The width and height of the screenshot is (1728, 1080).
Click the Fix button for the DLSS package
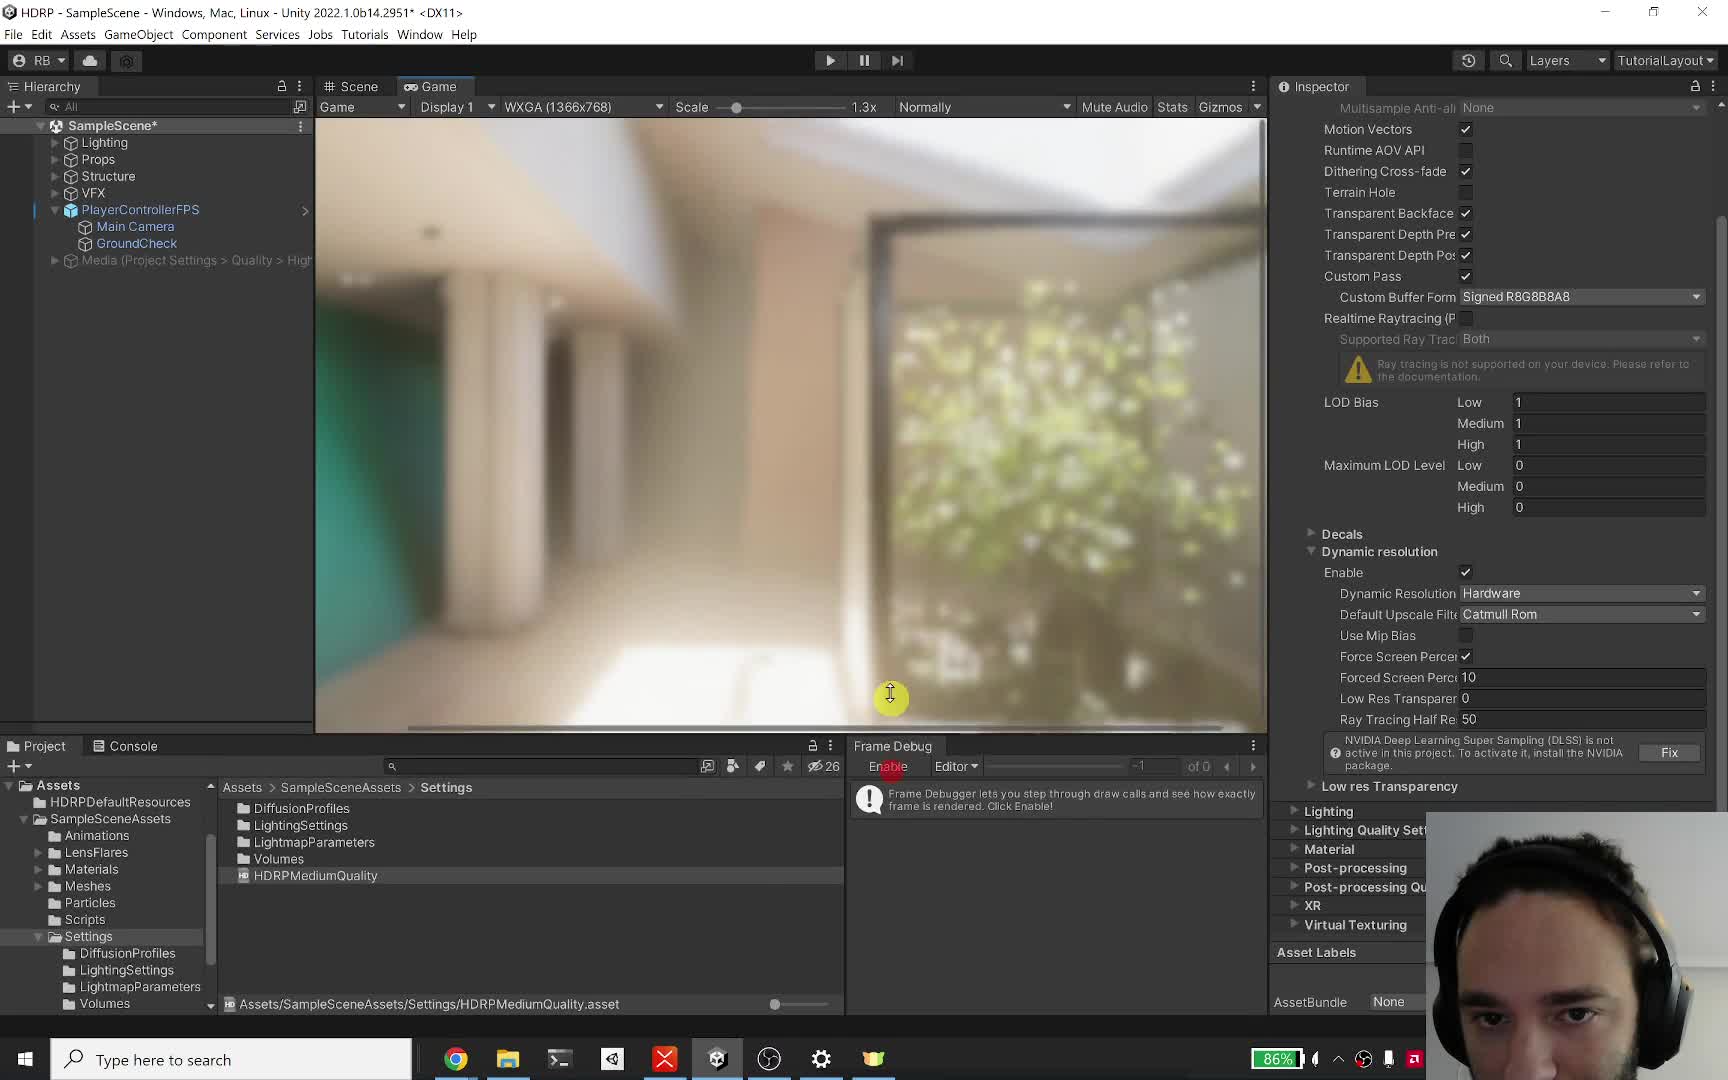pyautogui.click(x=1668, y=752)
